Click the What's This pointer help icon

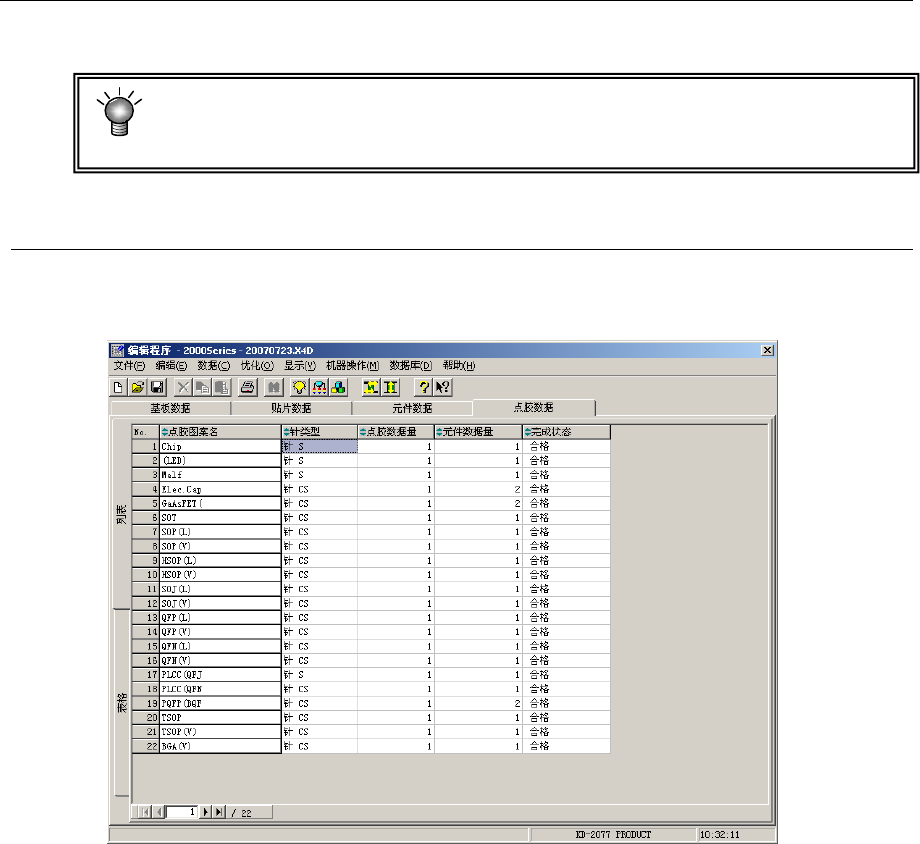point(443,387)
